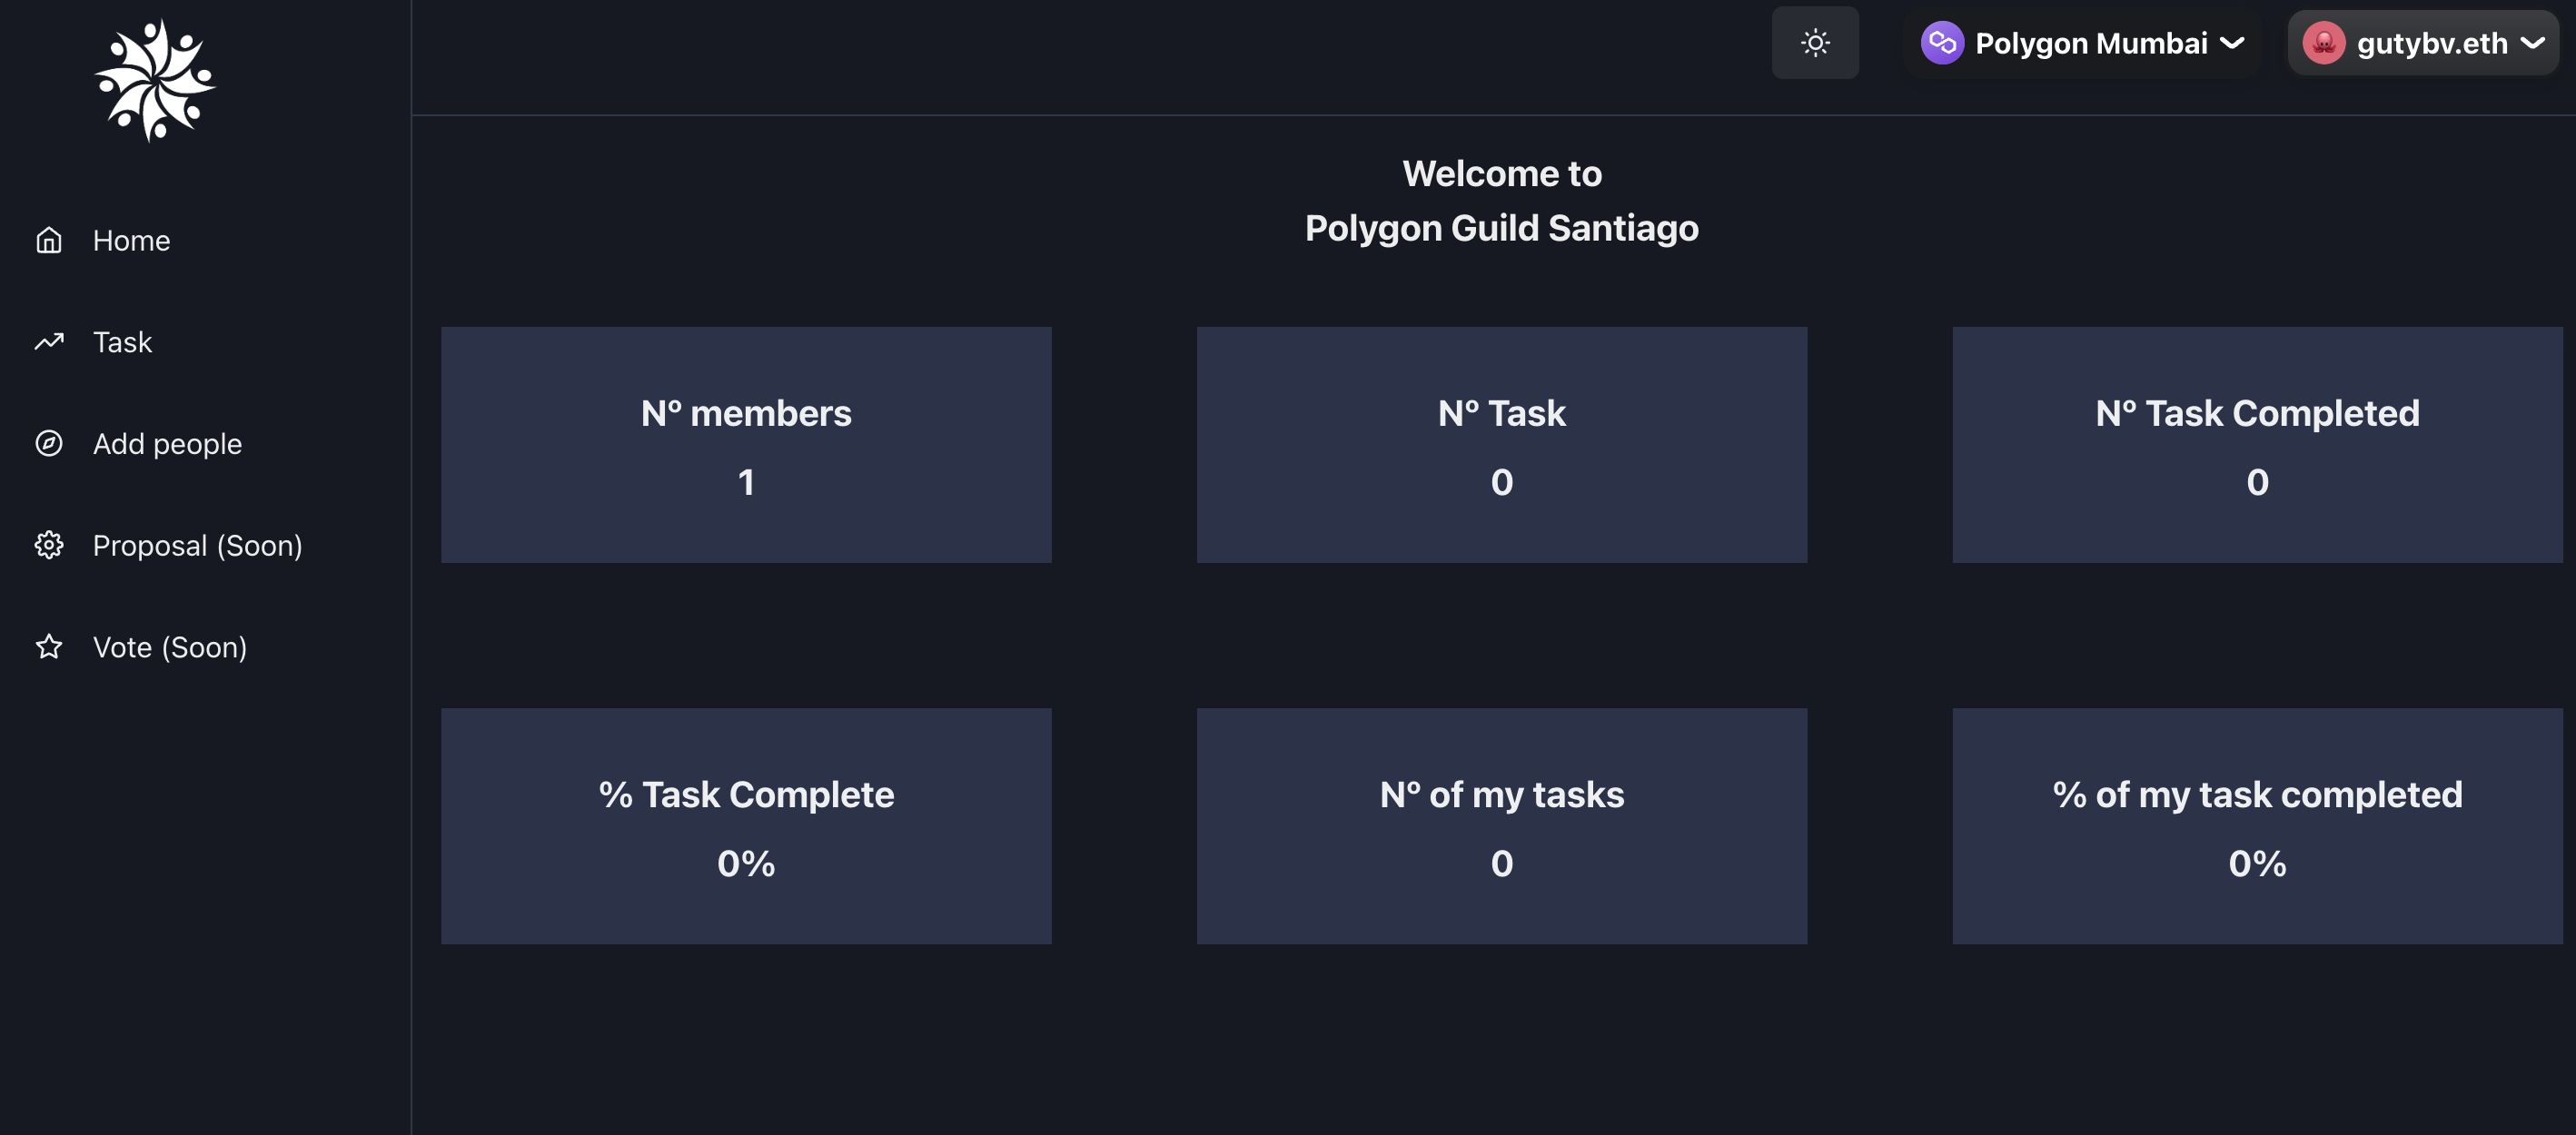The width and height of the screenshot is (2576, 1135).
Task: Click the guild logo in sidebar
Action: pyautogui.click(x=155, y=80)
